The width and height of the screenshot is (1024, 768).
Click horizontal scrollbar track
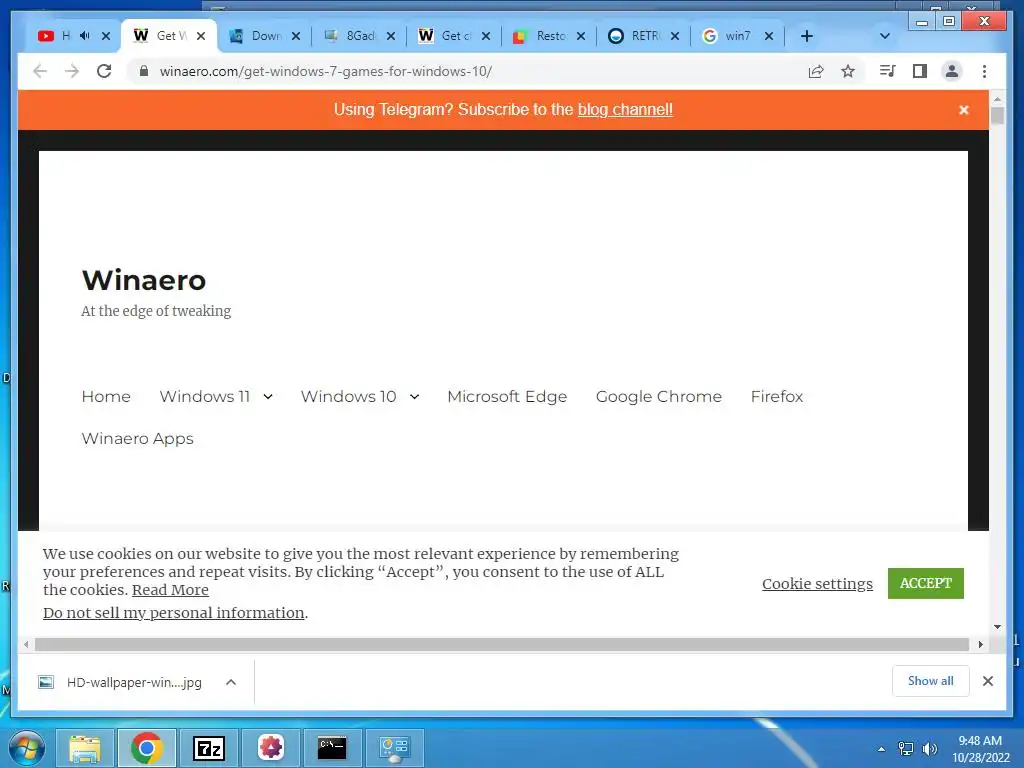(502, 645)
